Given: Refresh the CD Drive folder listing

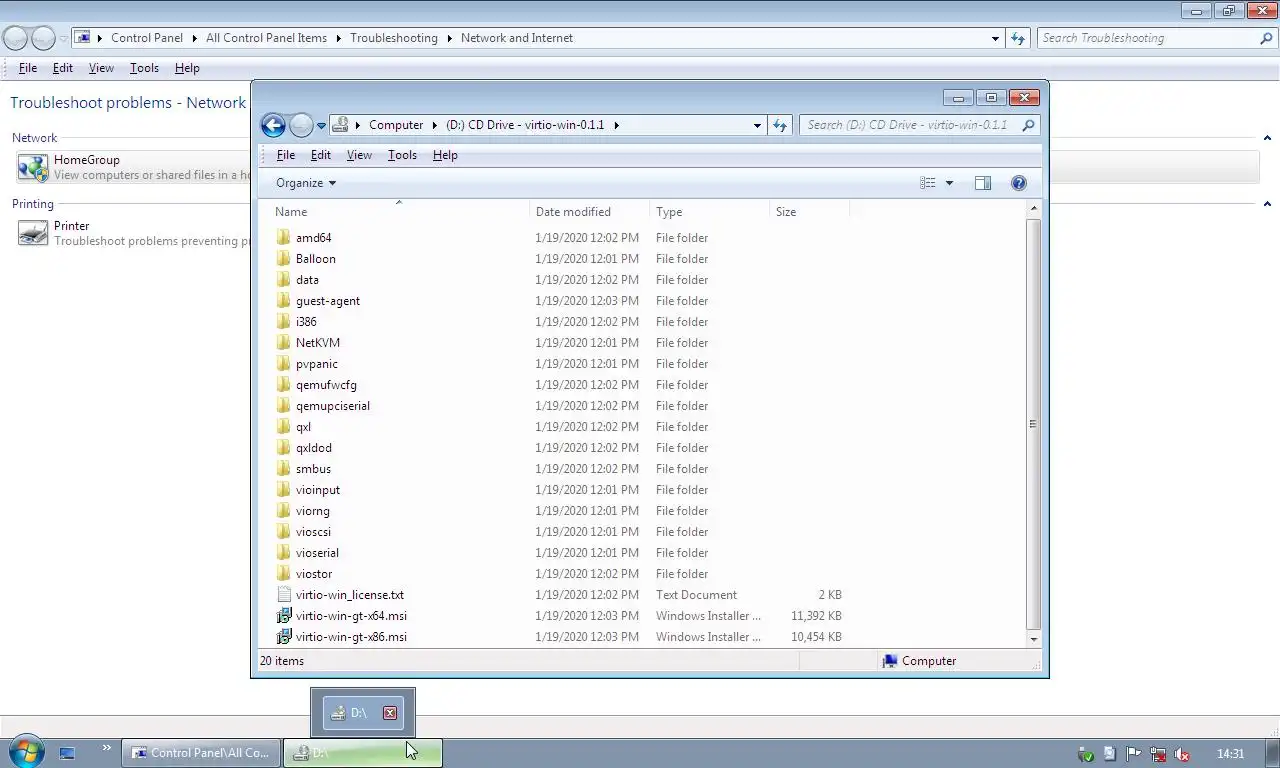Looking at the screenshot, I should pyautogui.click(x=780, y=125).
